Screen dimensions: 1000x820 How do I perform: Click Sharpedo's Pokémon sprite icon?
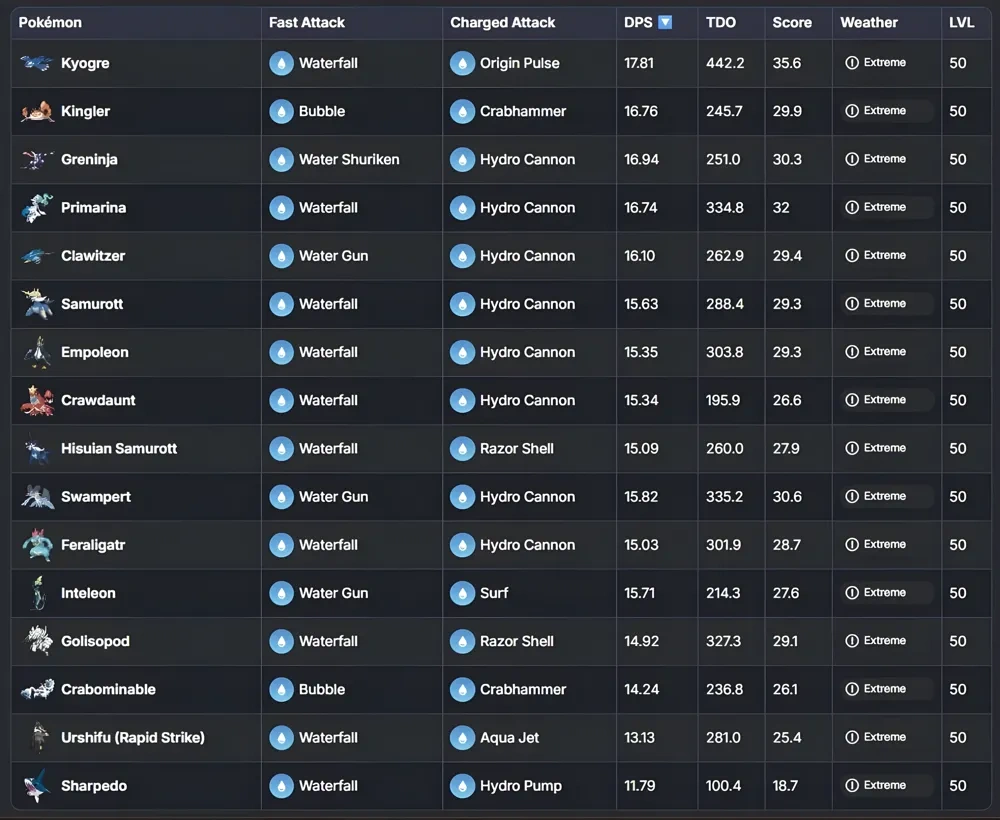[36, 786]
